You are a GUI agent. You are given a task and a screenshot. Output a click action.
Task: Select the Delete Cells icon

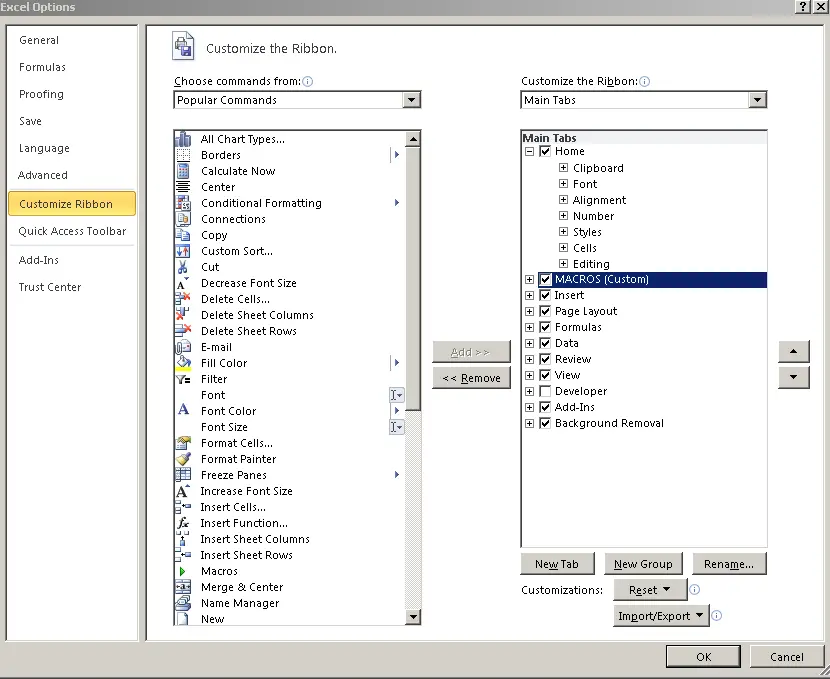coord(183,299)
